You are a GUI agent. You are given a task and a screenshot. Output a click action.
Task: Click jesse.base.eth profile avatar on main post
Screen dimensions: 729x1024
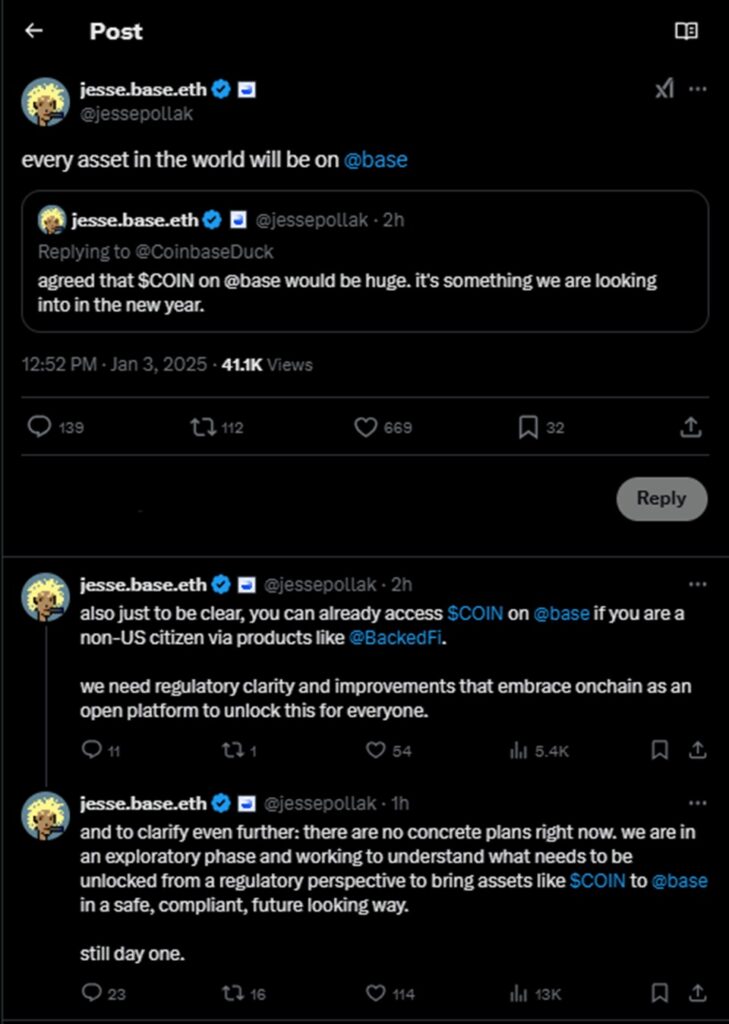(45, 100)
